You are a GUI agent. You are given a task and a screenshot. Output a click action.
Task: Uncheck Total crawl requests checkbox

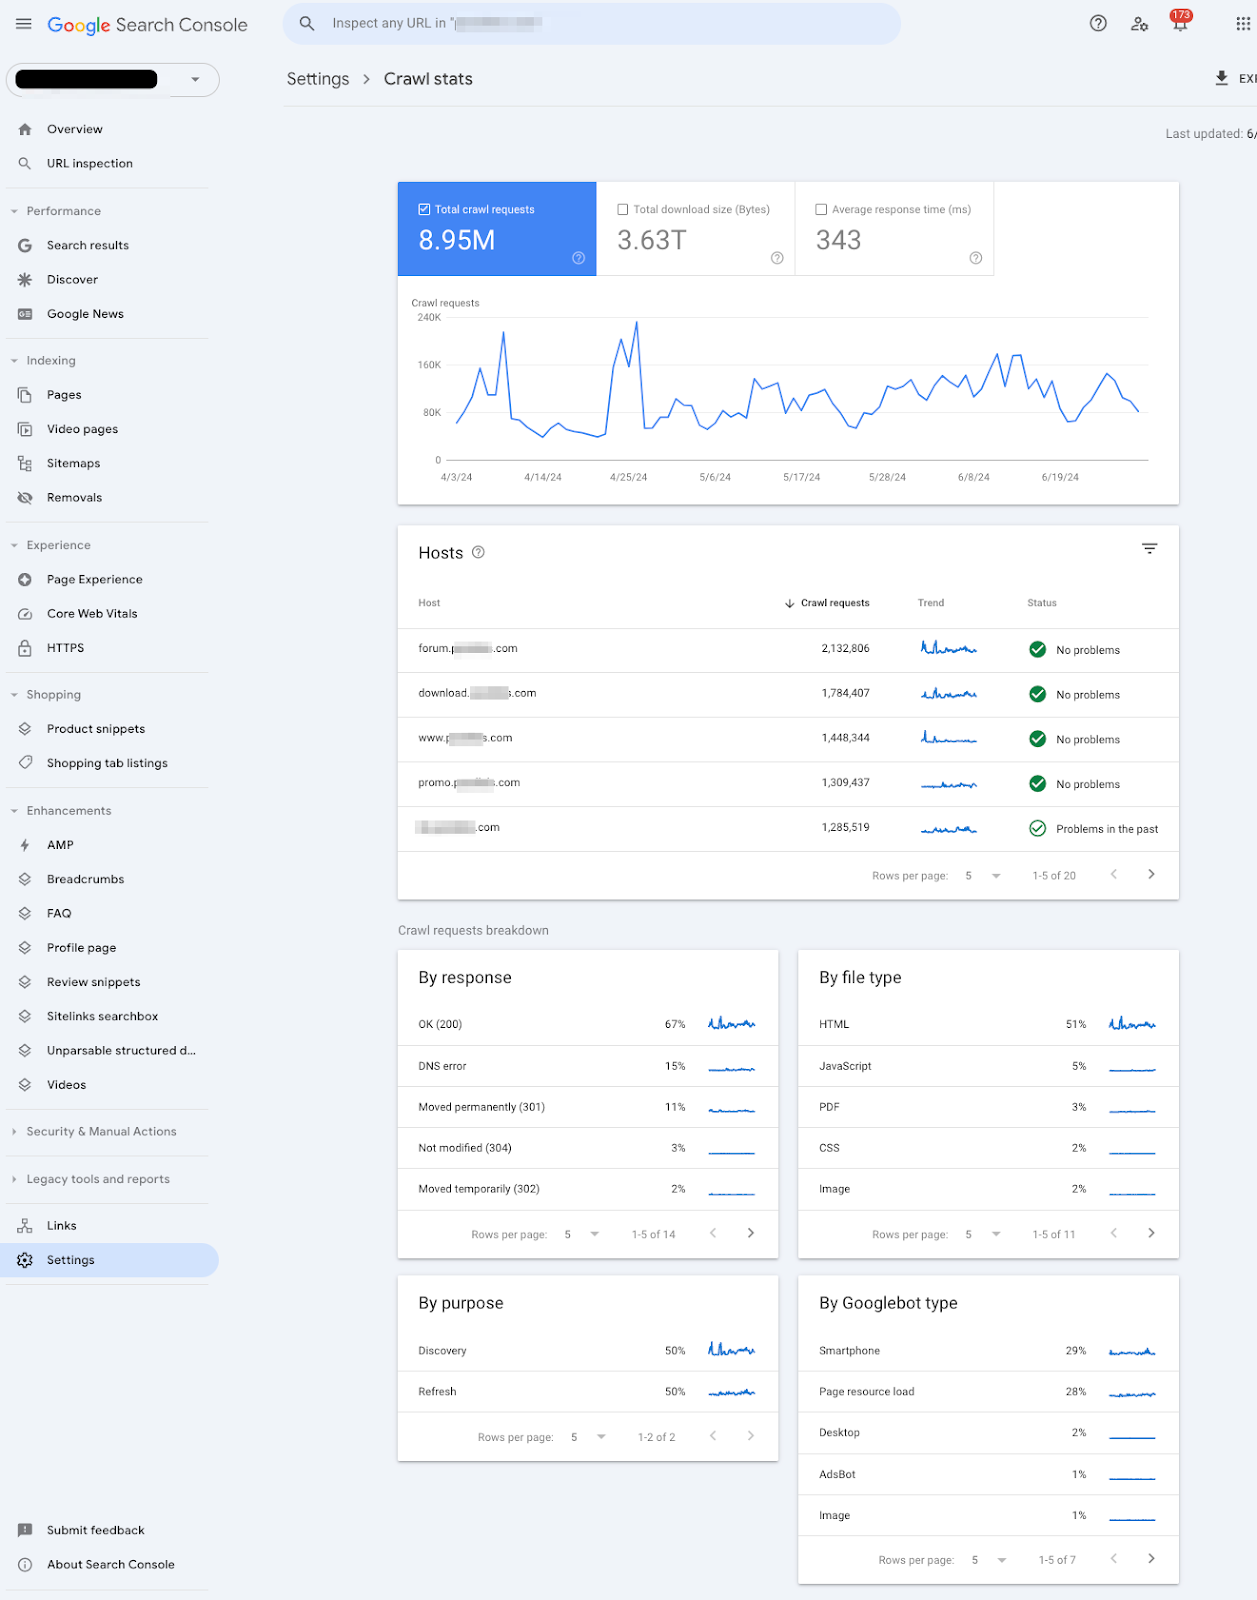[424, 209]
